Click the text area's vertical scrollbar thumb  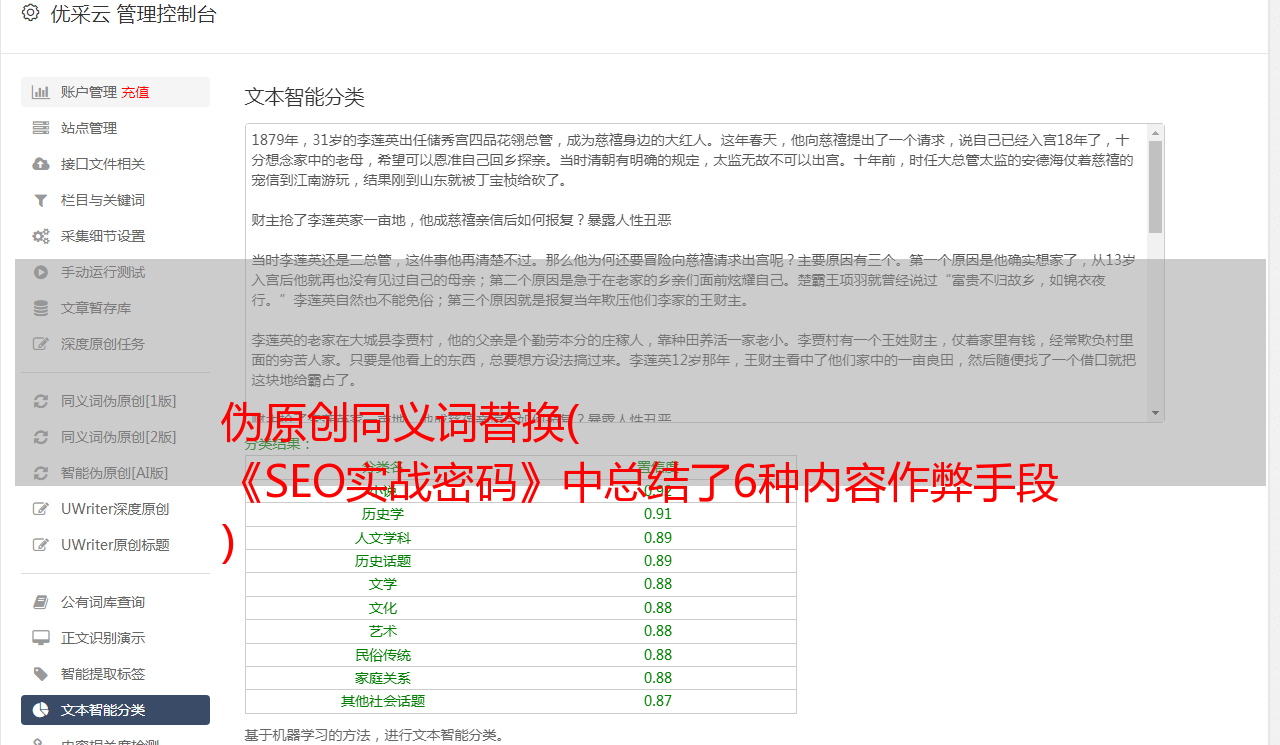click(1156, 186)
